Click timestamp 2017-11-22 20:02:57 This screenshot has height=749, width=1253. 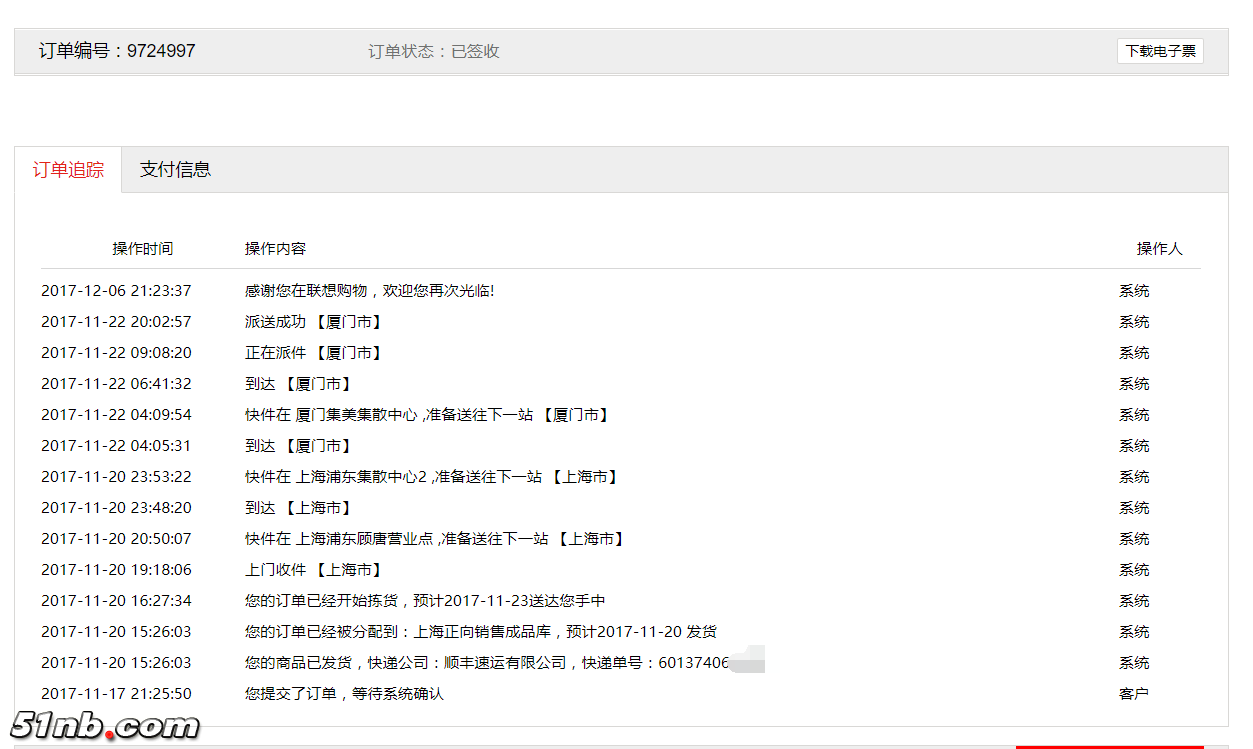[116, 322]
